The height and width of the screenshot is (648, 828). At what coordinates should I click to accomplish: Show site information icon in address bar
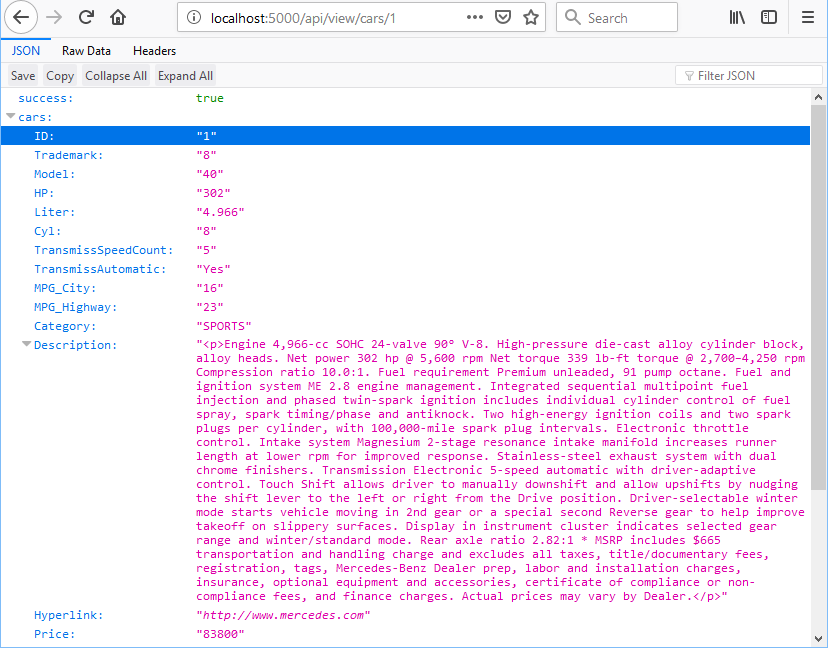click(x=194, y=17)
